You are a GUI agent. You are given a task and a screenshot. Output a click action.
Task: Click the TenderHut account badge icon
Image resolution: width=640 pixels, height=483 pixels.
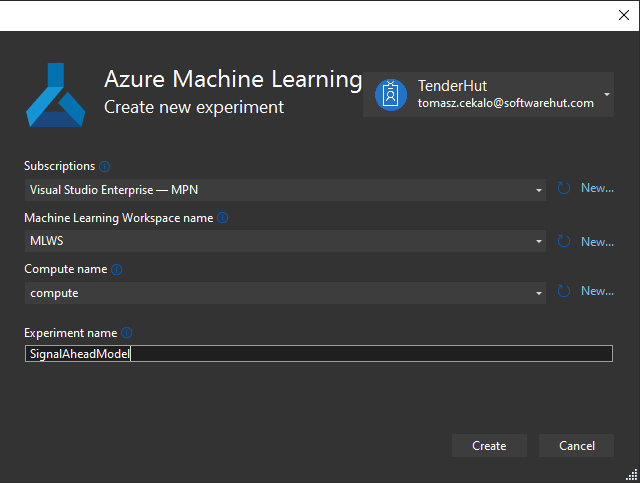391,95
